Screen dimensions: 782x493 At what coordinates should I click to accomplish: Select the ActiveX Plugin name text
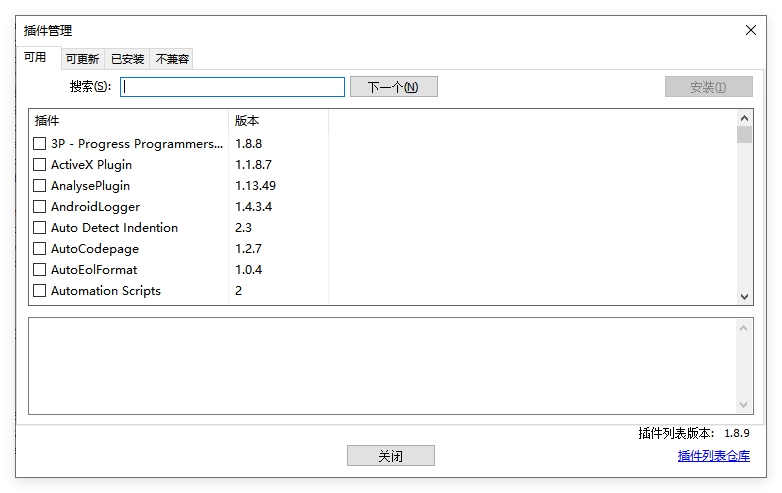click(x=91, y=165)
